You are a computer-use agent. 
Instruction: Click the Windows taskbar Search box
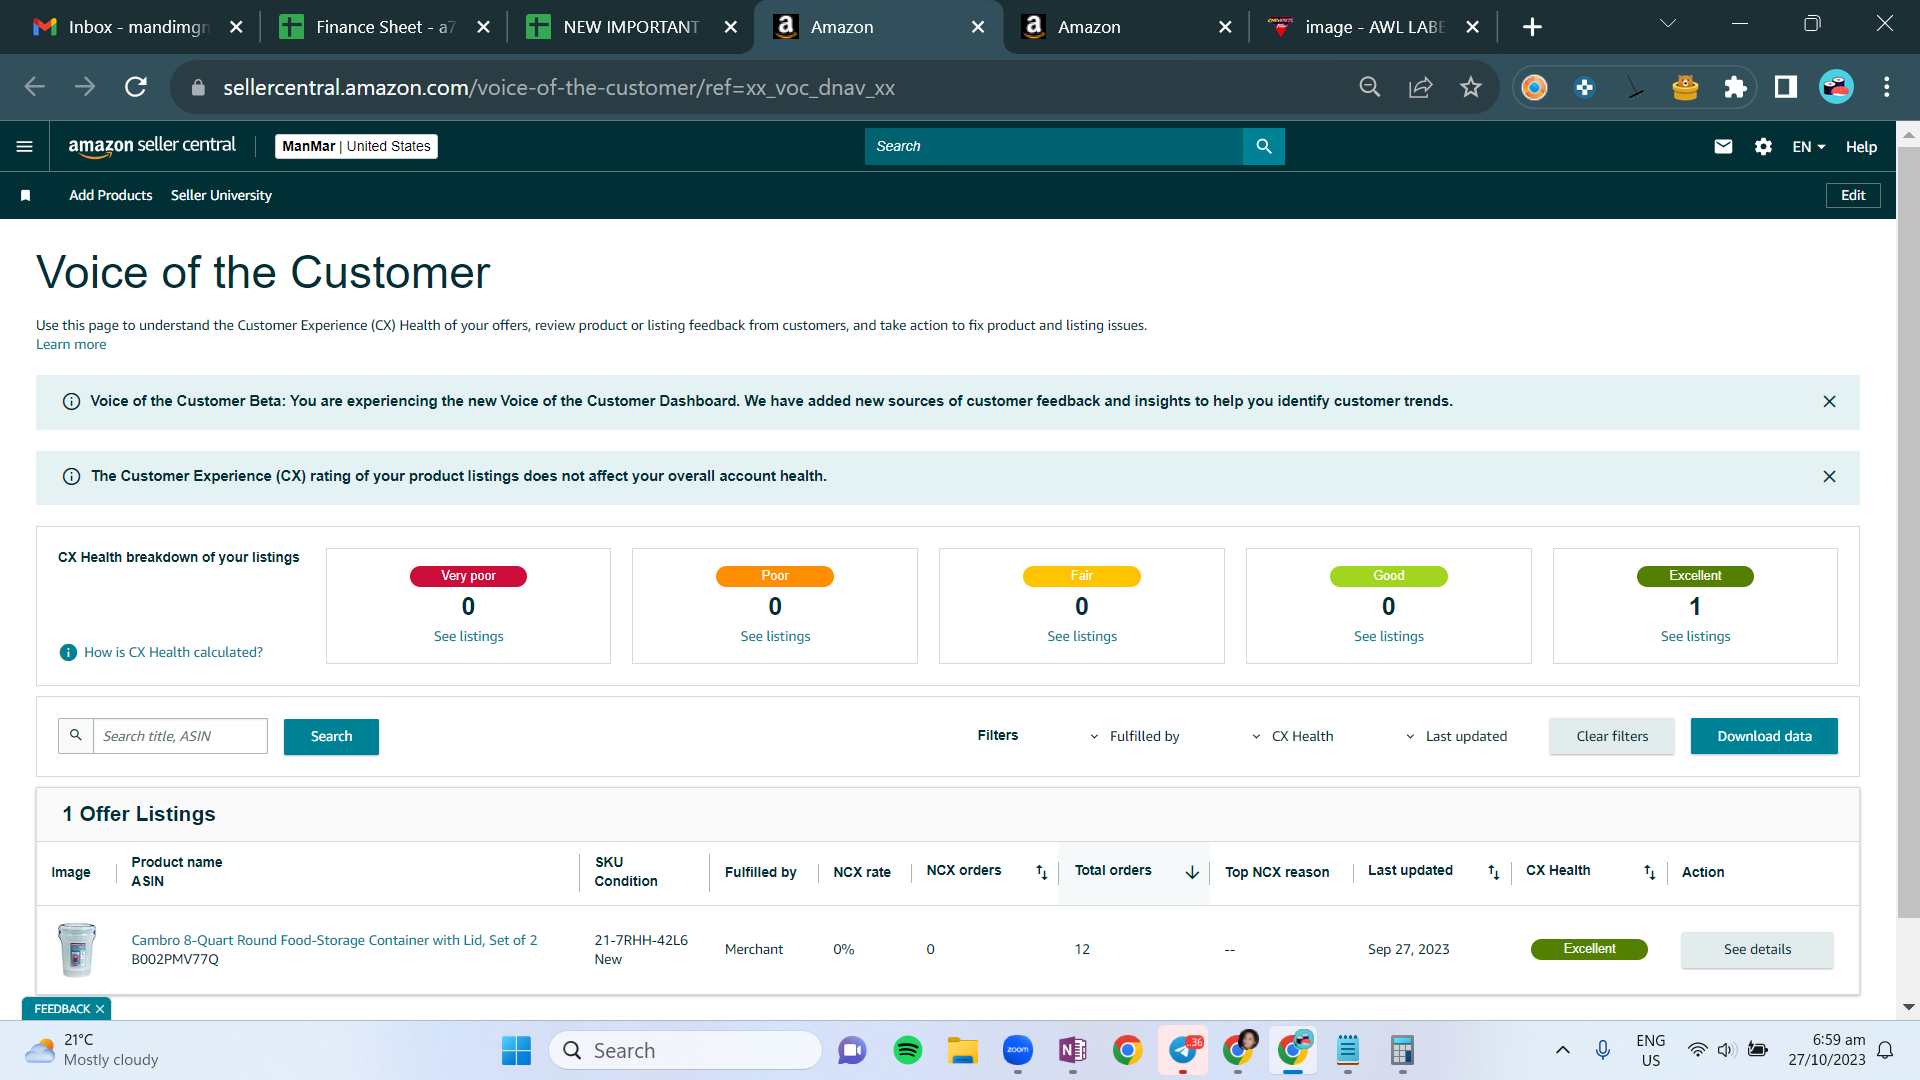[x=685, y=1050]
